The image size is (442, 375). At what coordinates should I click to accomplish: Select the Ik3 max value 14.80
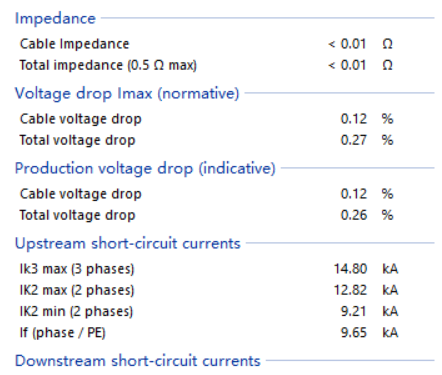tap(350, 269)
